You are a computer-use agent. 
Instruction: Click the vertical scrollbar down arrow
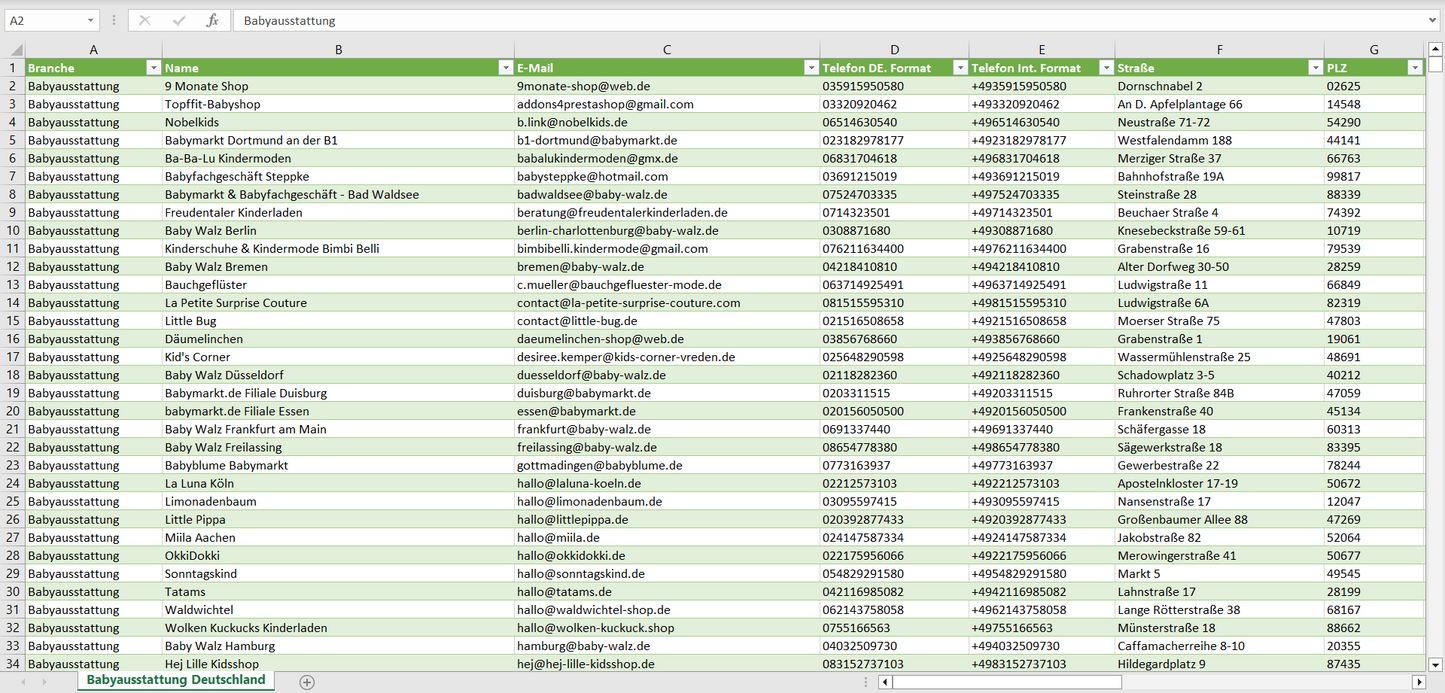coord(1436,663)
